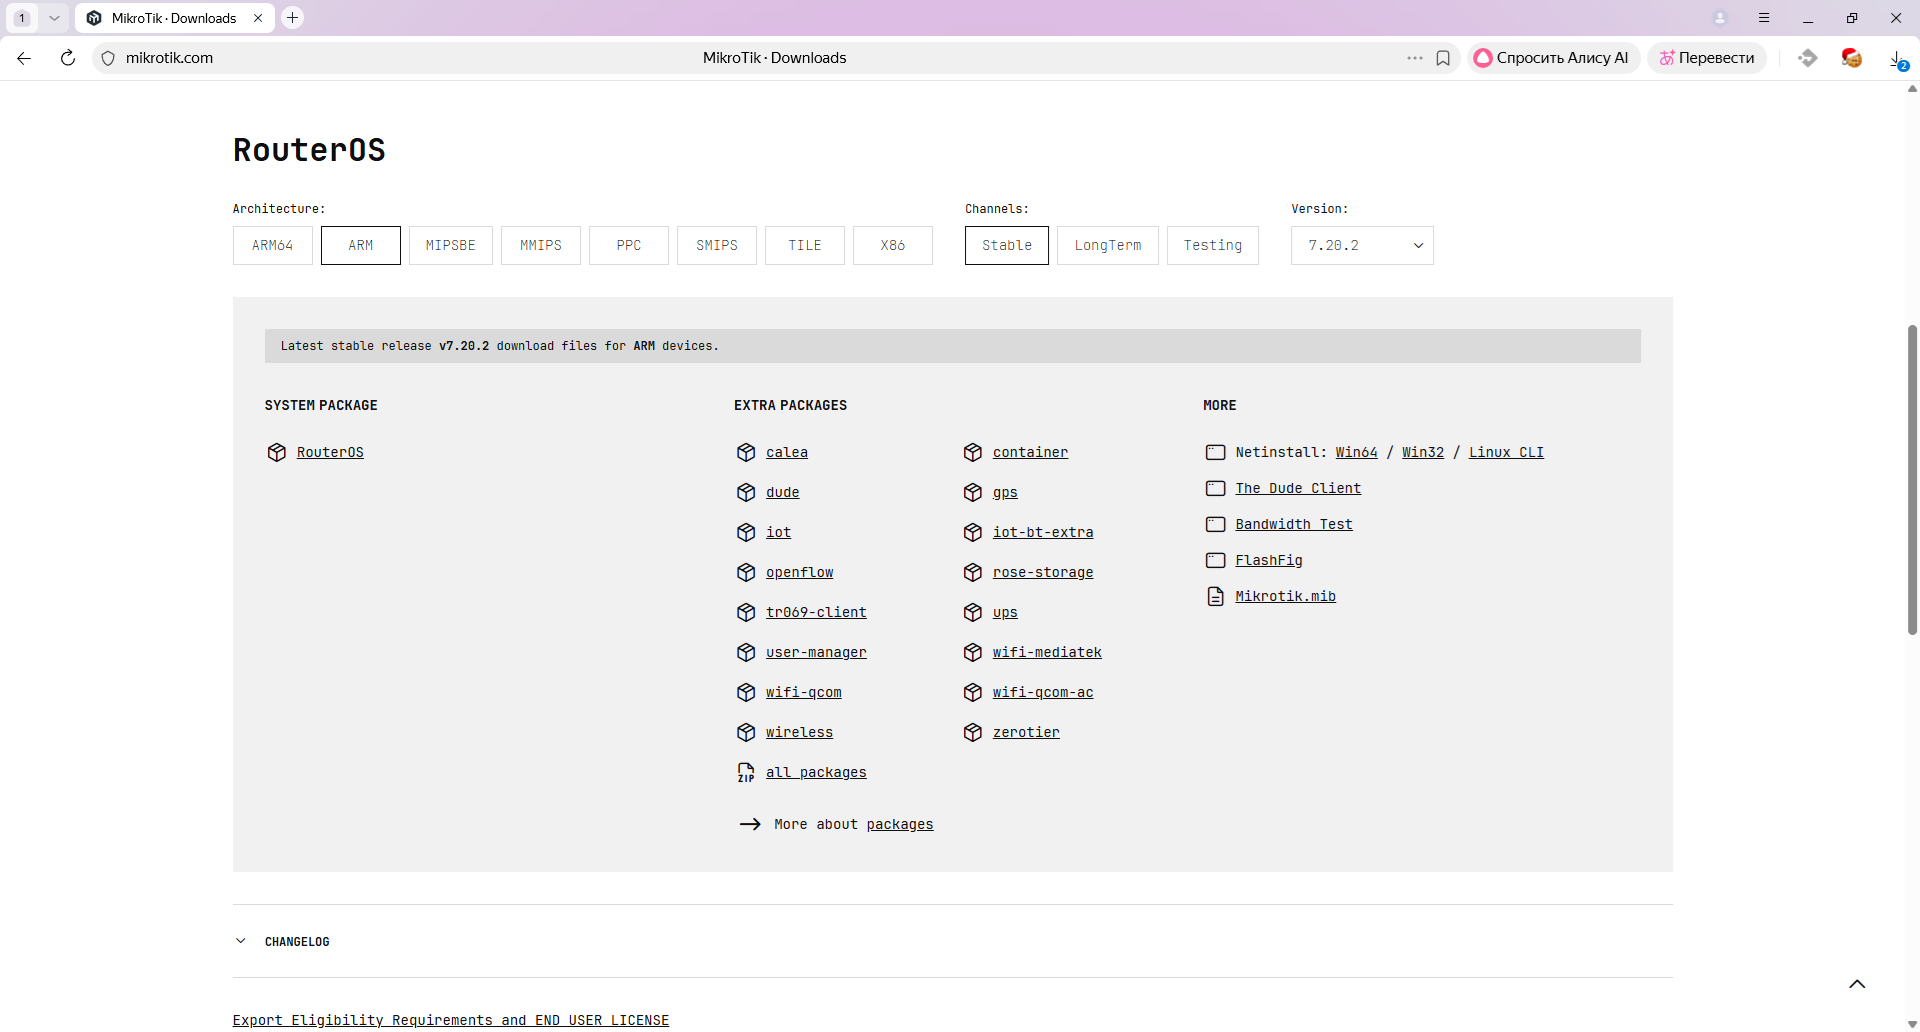Switch to MikroTik Downloads tab
Image resolution: width=1920 pixels, height=1032 pixels.
(x=174, y=18)
